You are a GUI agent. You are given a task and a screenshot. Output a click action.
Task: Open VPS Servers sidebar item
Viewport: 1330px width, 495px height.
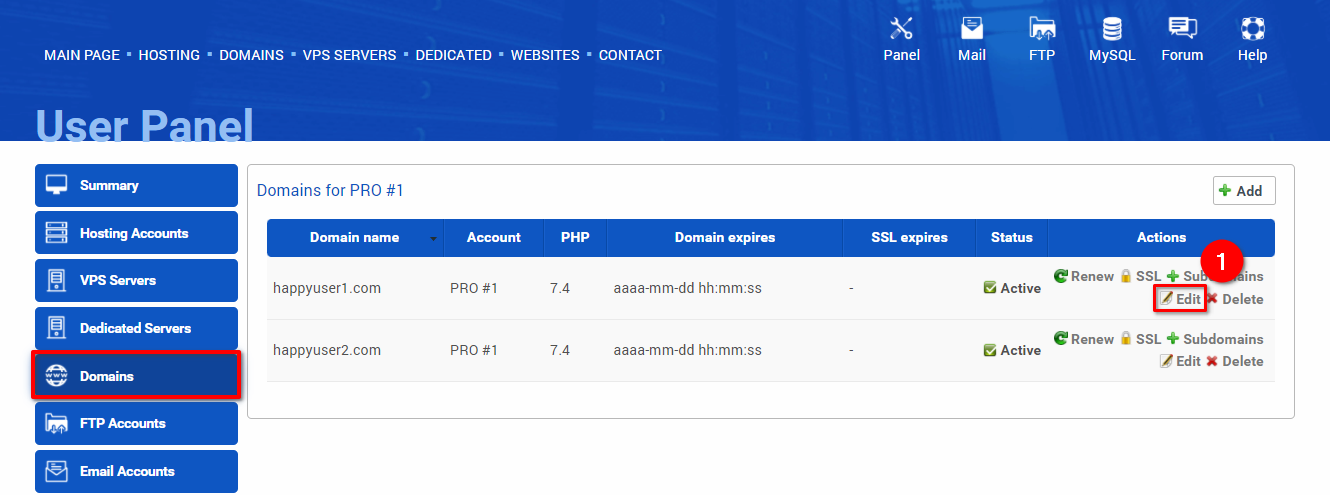tap(136, 280)
